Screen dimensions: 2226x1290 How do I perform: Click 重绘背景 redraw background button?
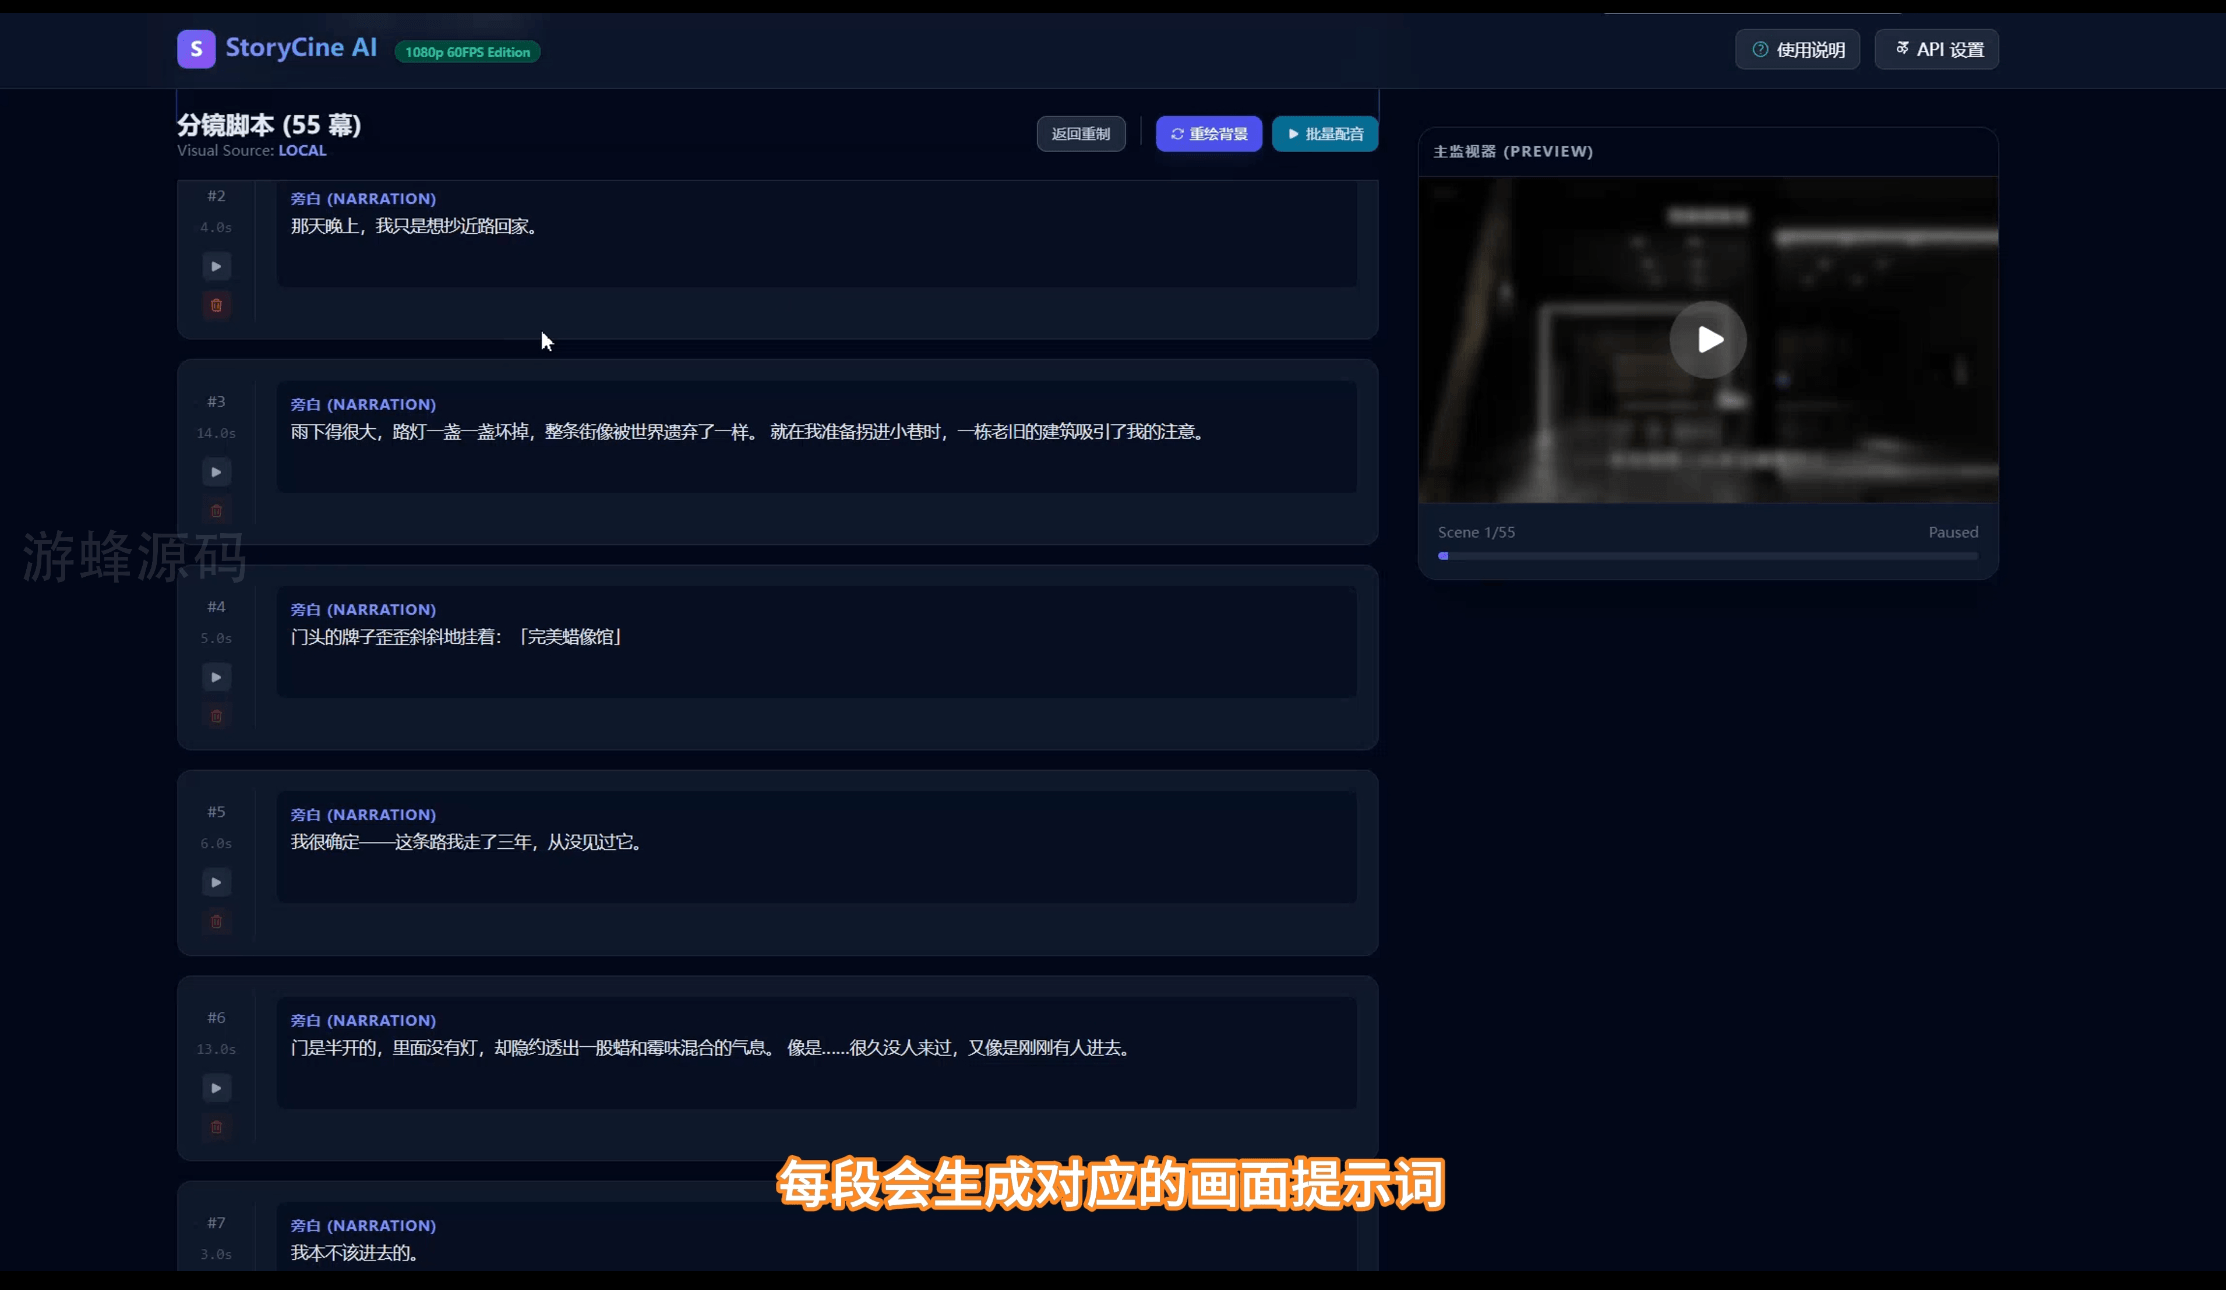(1209, 134)
